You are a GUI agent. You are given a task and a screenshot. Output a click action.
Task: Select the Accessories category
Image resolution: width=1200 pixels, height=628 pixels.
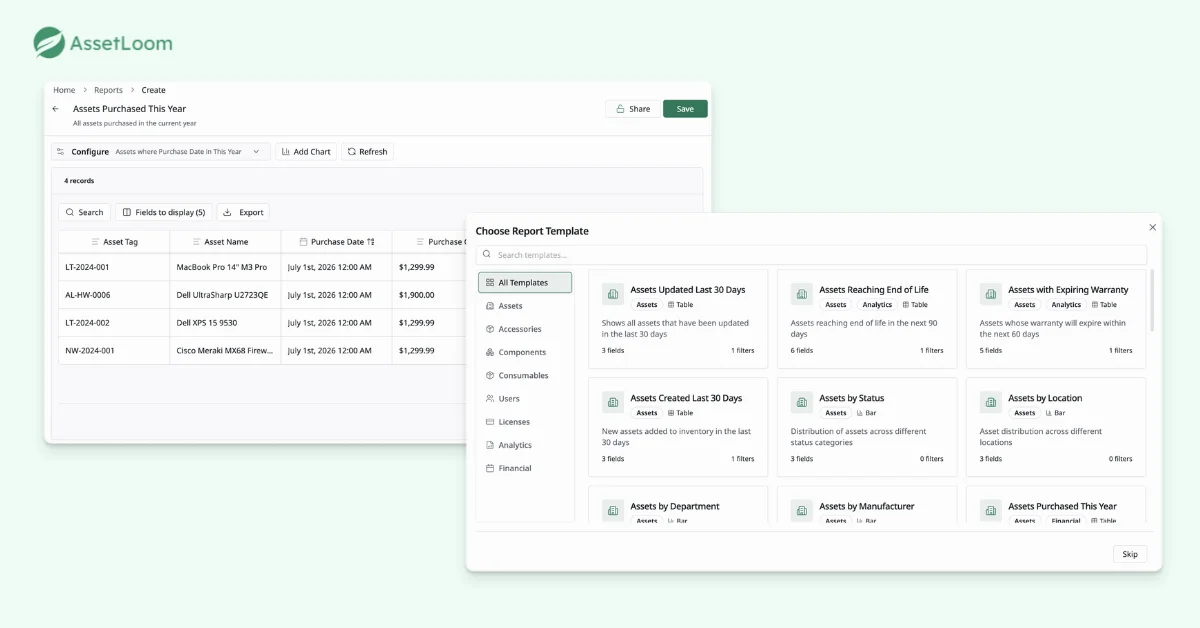(525, 329)
